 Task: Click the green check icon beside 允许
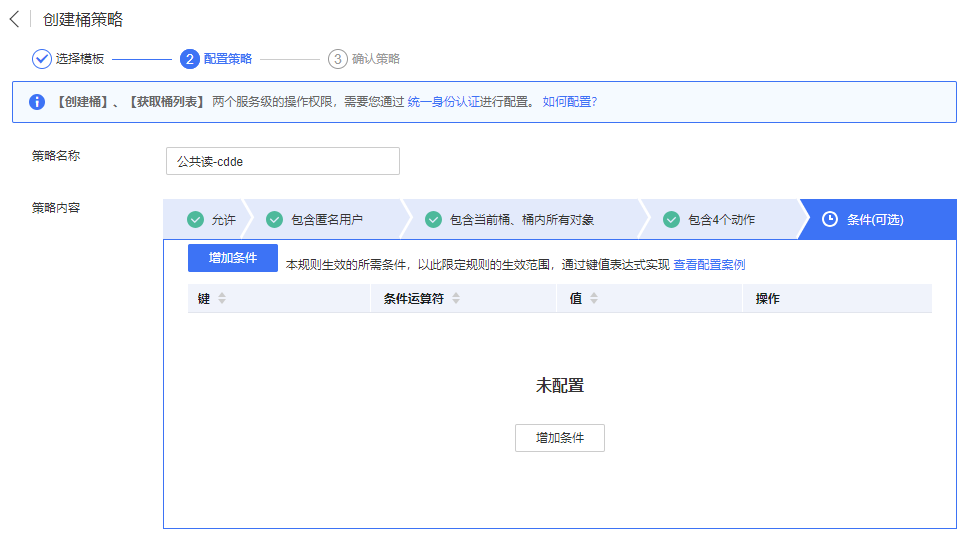tap(196, 220)
